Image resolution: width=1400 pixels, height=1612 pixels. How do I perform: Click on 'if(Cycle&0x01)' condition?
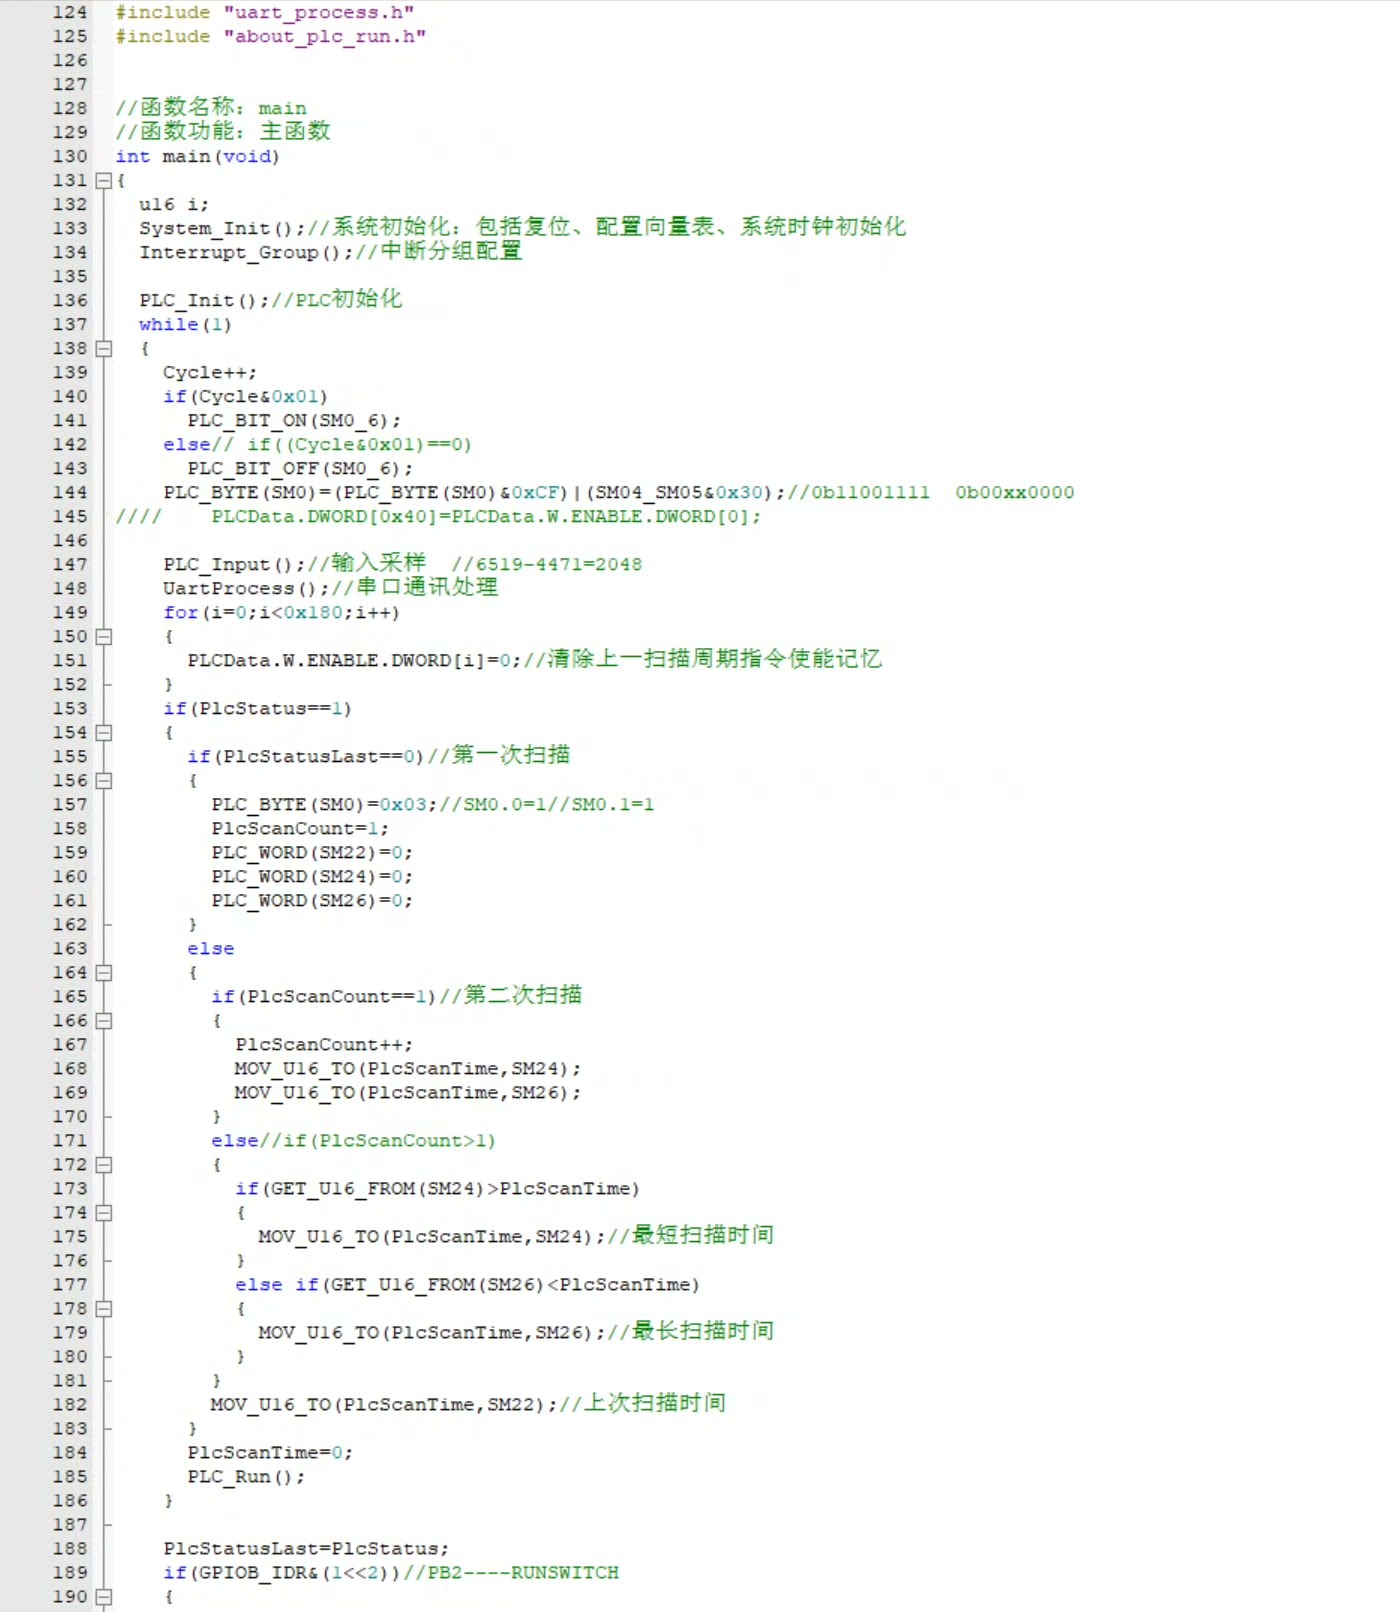pyautogui.click(x=245, y=397)
